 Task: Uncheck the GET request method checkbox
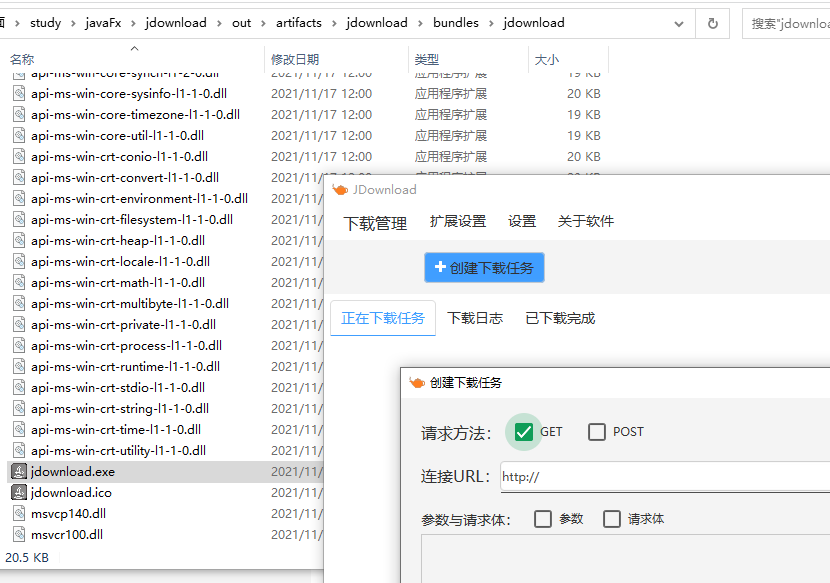coord(524,432)
